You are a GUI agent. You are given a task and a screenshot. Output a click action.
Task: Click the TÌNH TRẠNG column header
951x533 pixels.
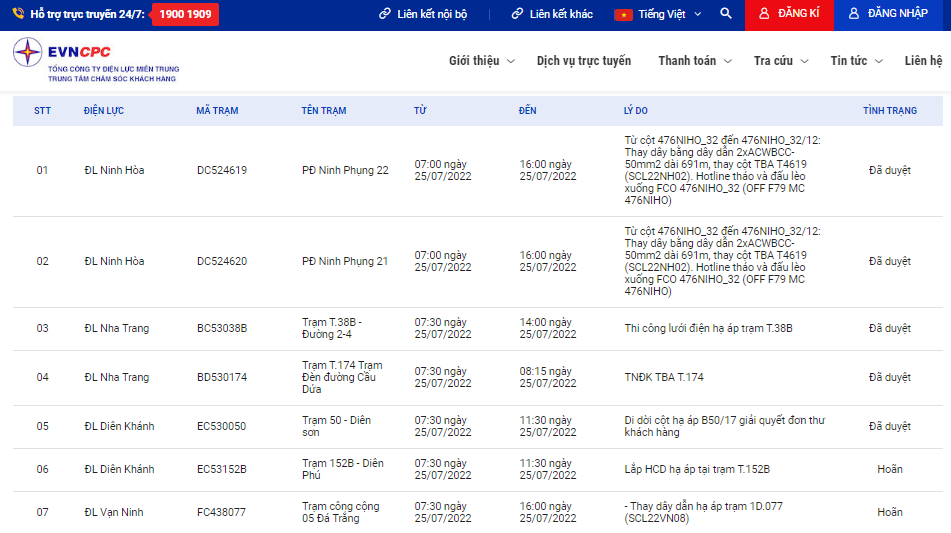[889, 110]
